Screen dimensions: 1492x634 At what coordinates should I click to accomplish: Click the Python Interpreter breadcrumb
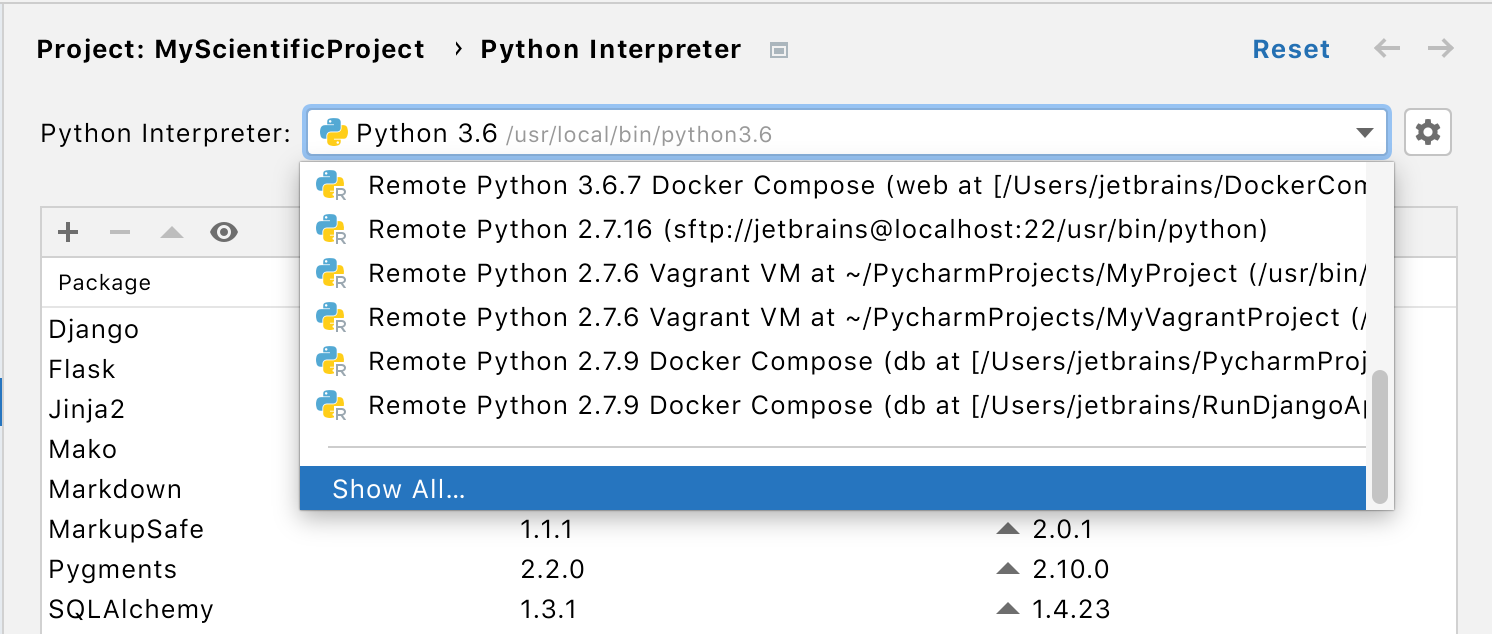point(610,48)
